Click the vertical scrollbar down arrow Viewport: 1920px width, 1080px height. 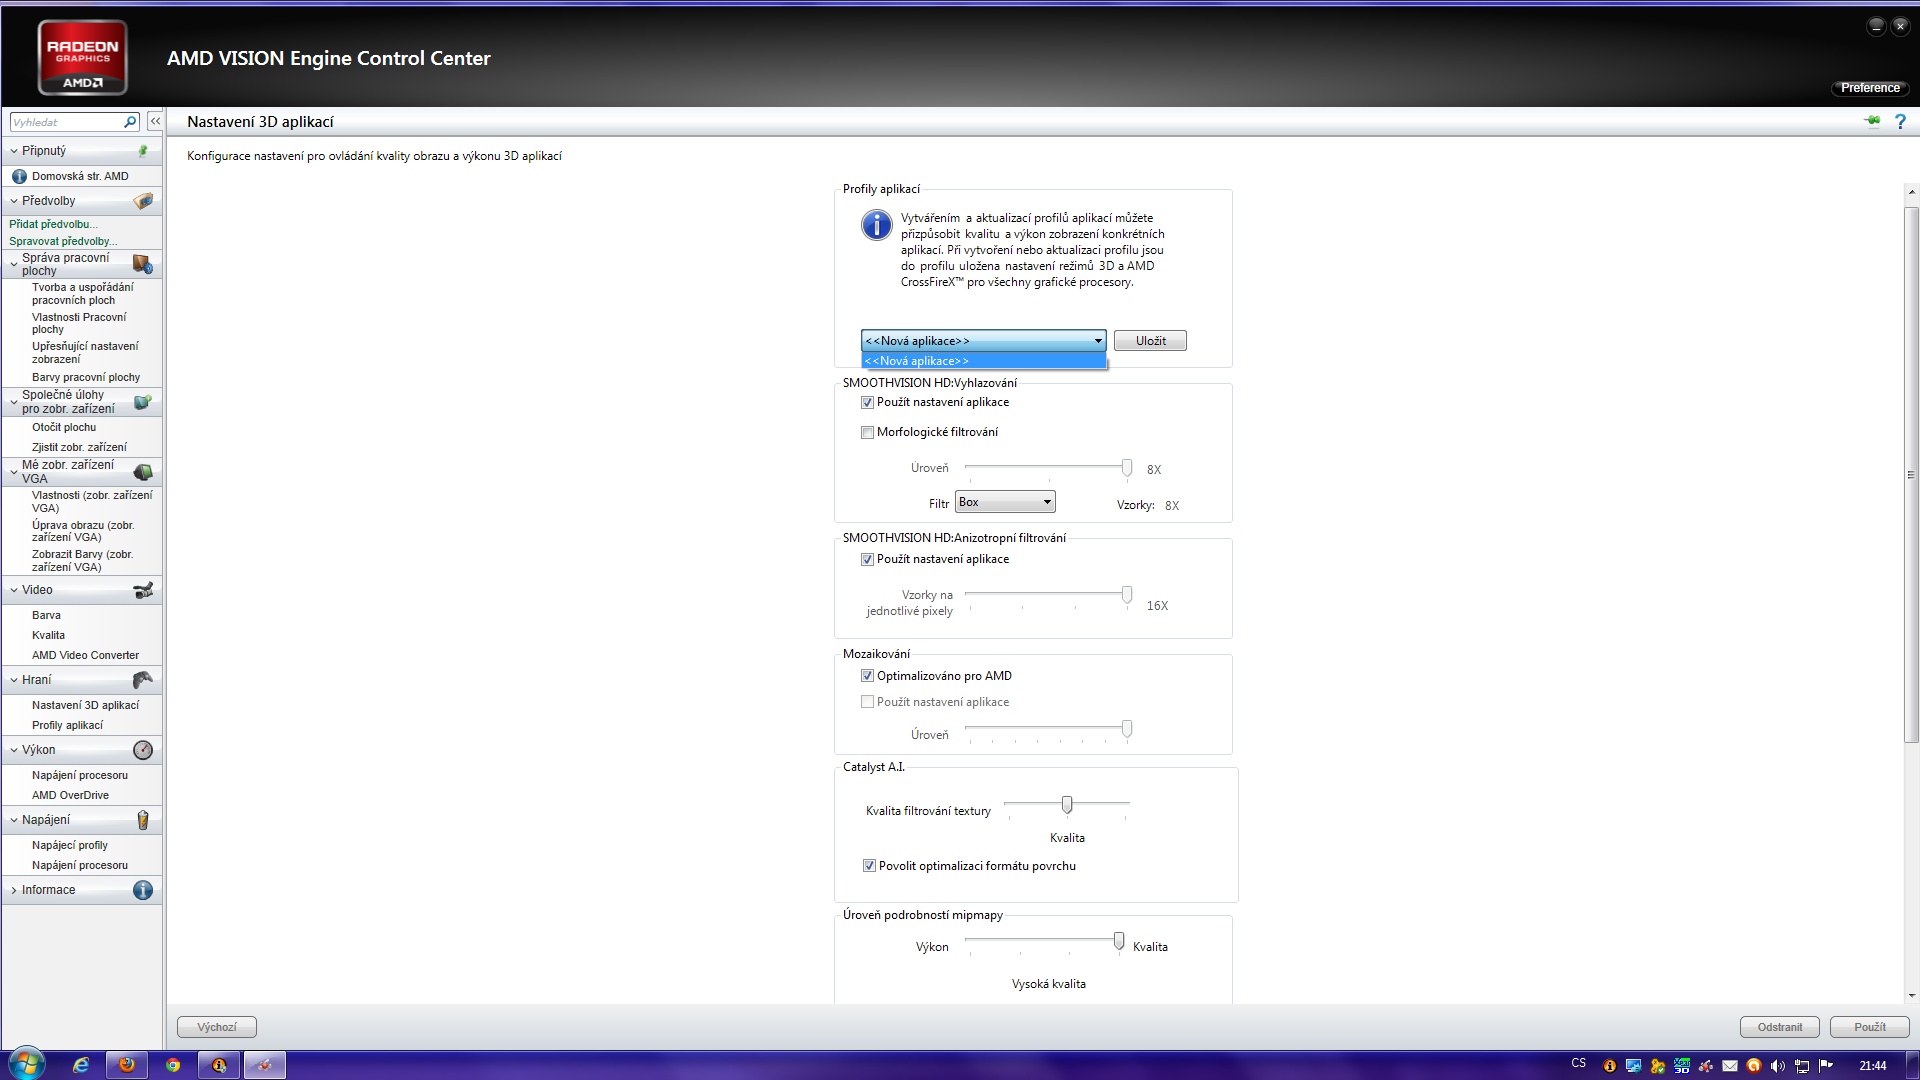pos(1911,995)
